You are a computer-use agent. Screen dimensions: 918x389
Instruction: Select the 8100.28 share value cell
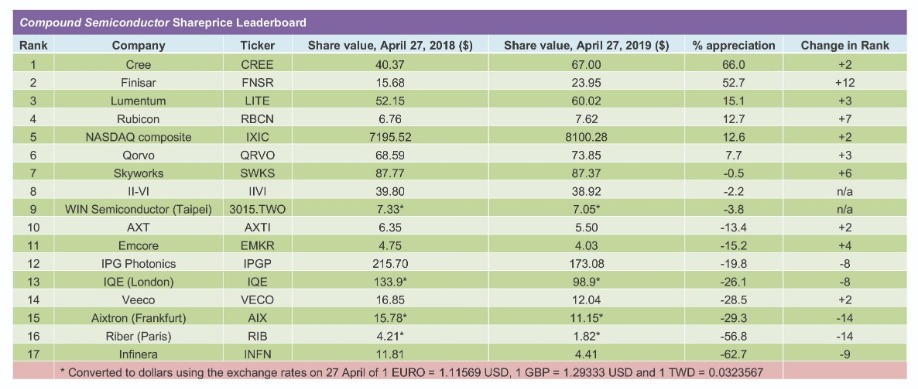tap(585, 137)
